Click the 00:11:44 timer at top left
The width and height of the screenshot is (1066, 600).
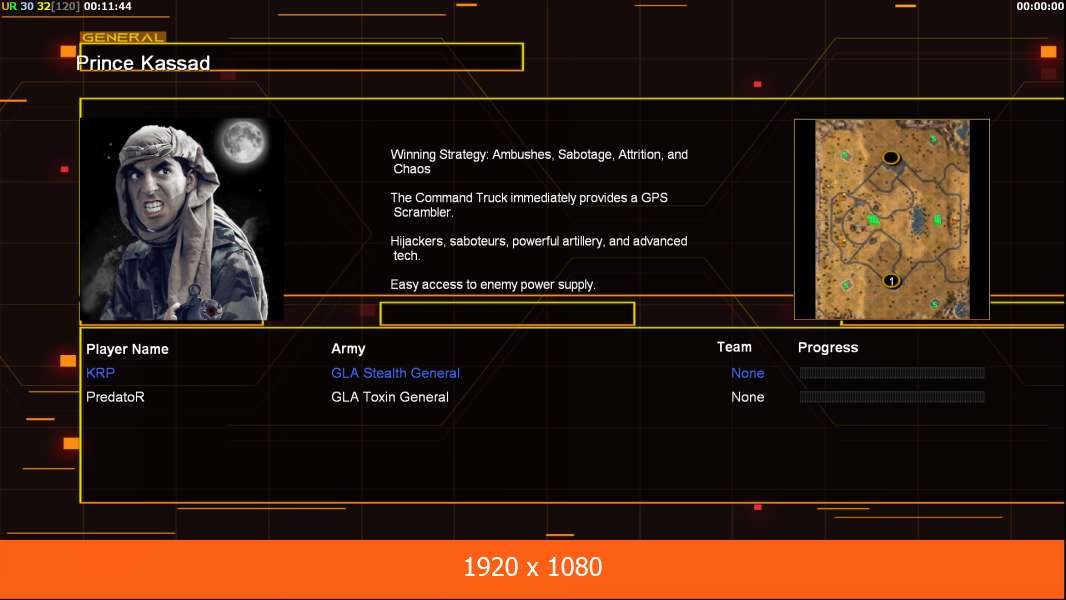108,6
